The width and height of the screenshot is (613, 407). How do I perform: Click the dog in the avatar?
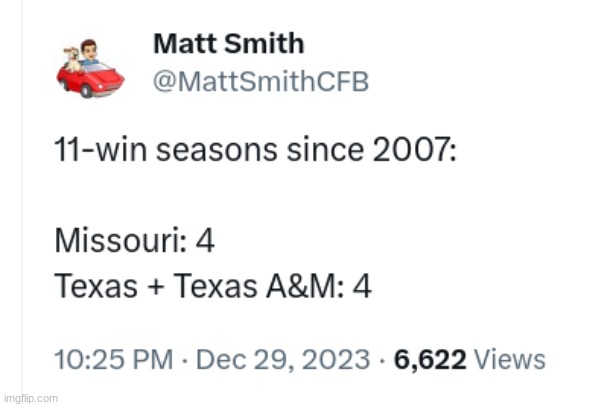coord(70,57)
